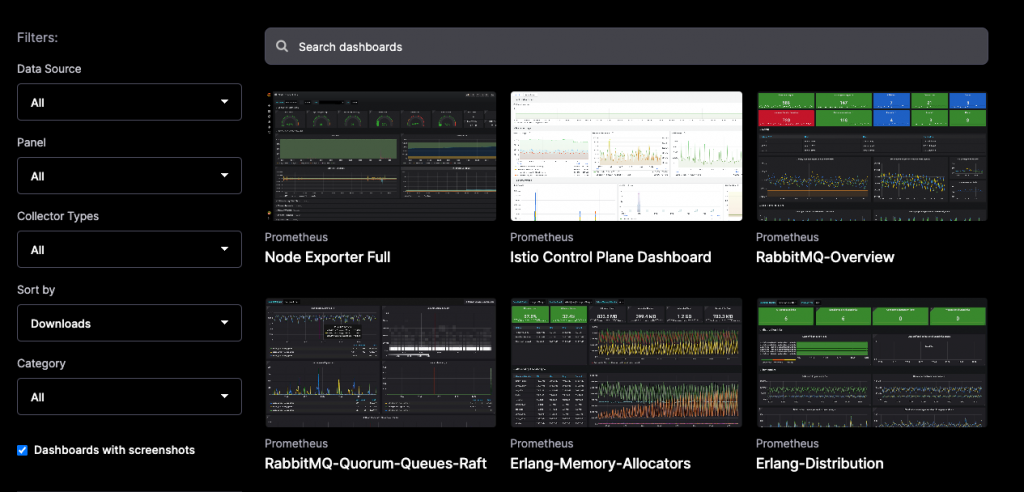Click the Filters heading text

pos(37,38)
